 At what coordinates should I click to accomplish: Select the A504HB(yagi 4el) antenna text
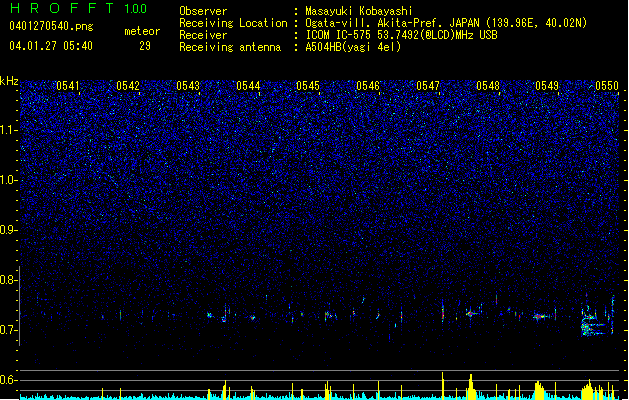coord(353,47)
